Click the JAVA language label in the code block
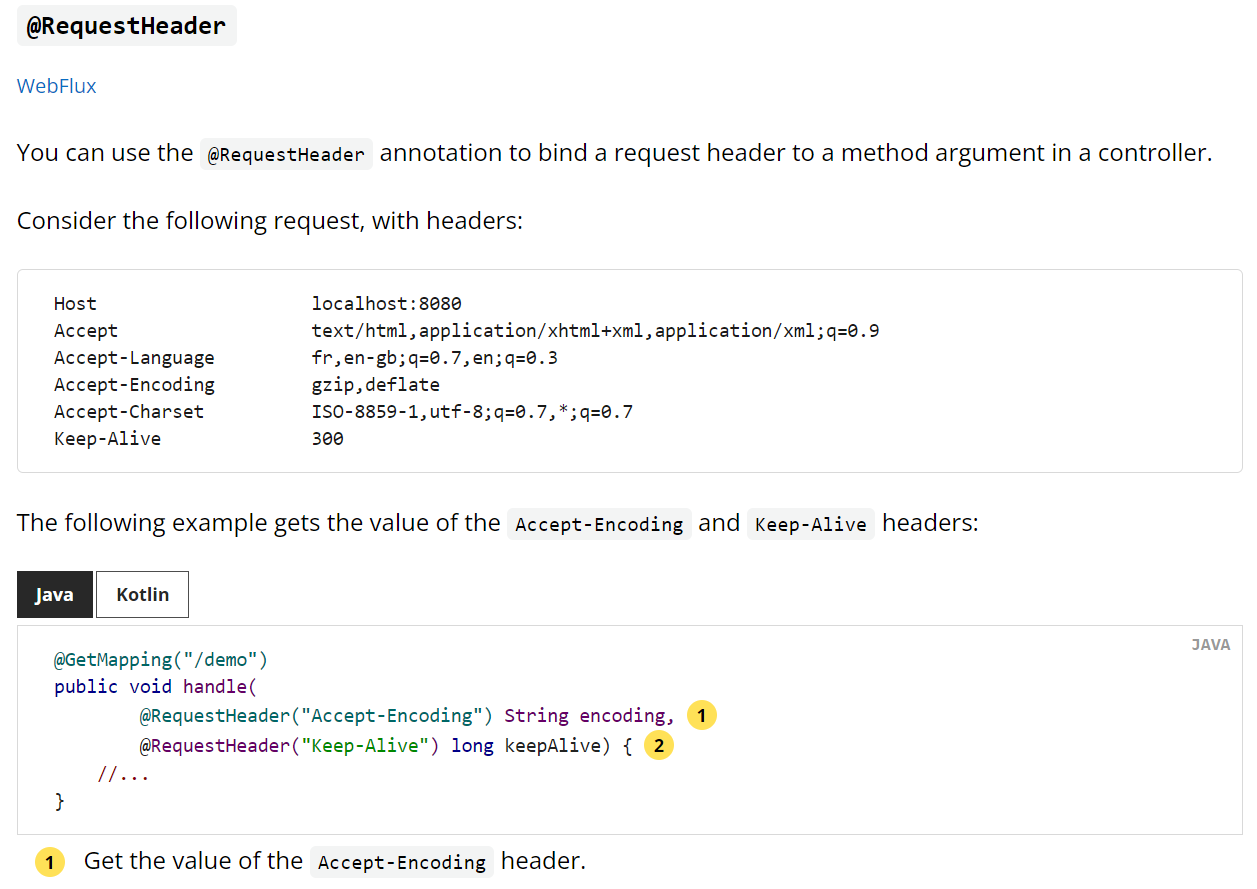The height and width of the screenshot is (889, 1257). (1210, 645)
